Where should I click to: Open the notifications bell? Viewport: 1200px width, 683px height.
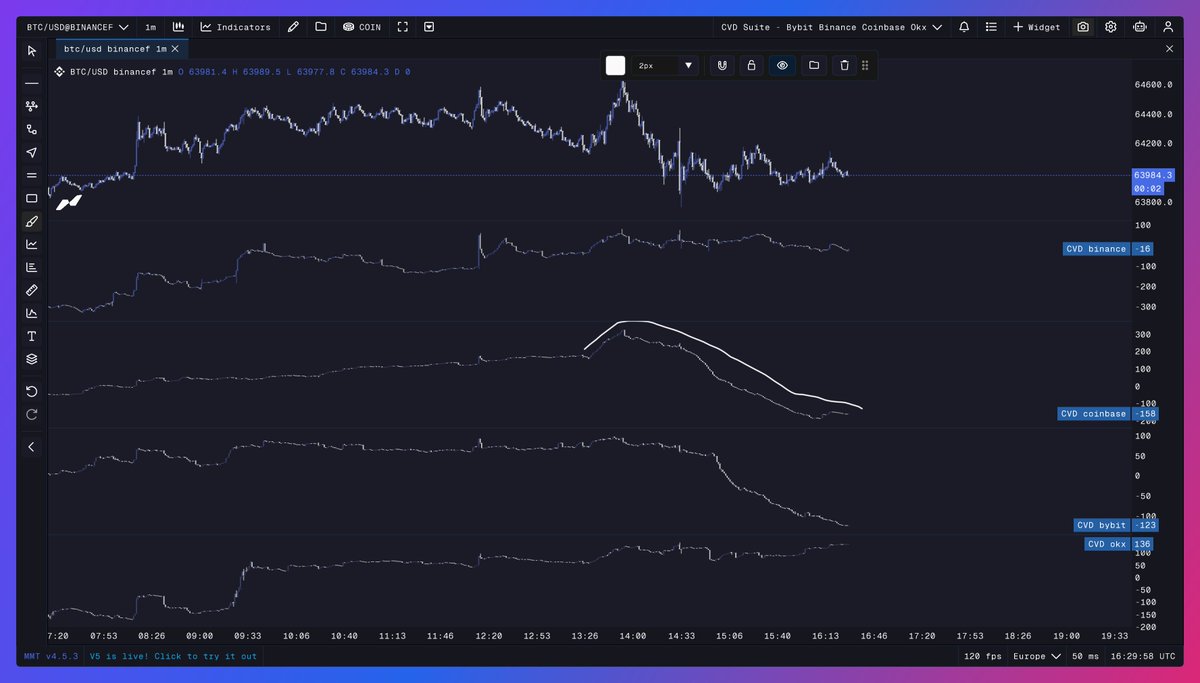964,27
